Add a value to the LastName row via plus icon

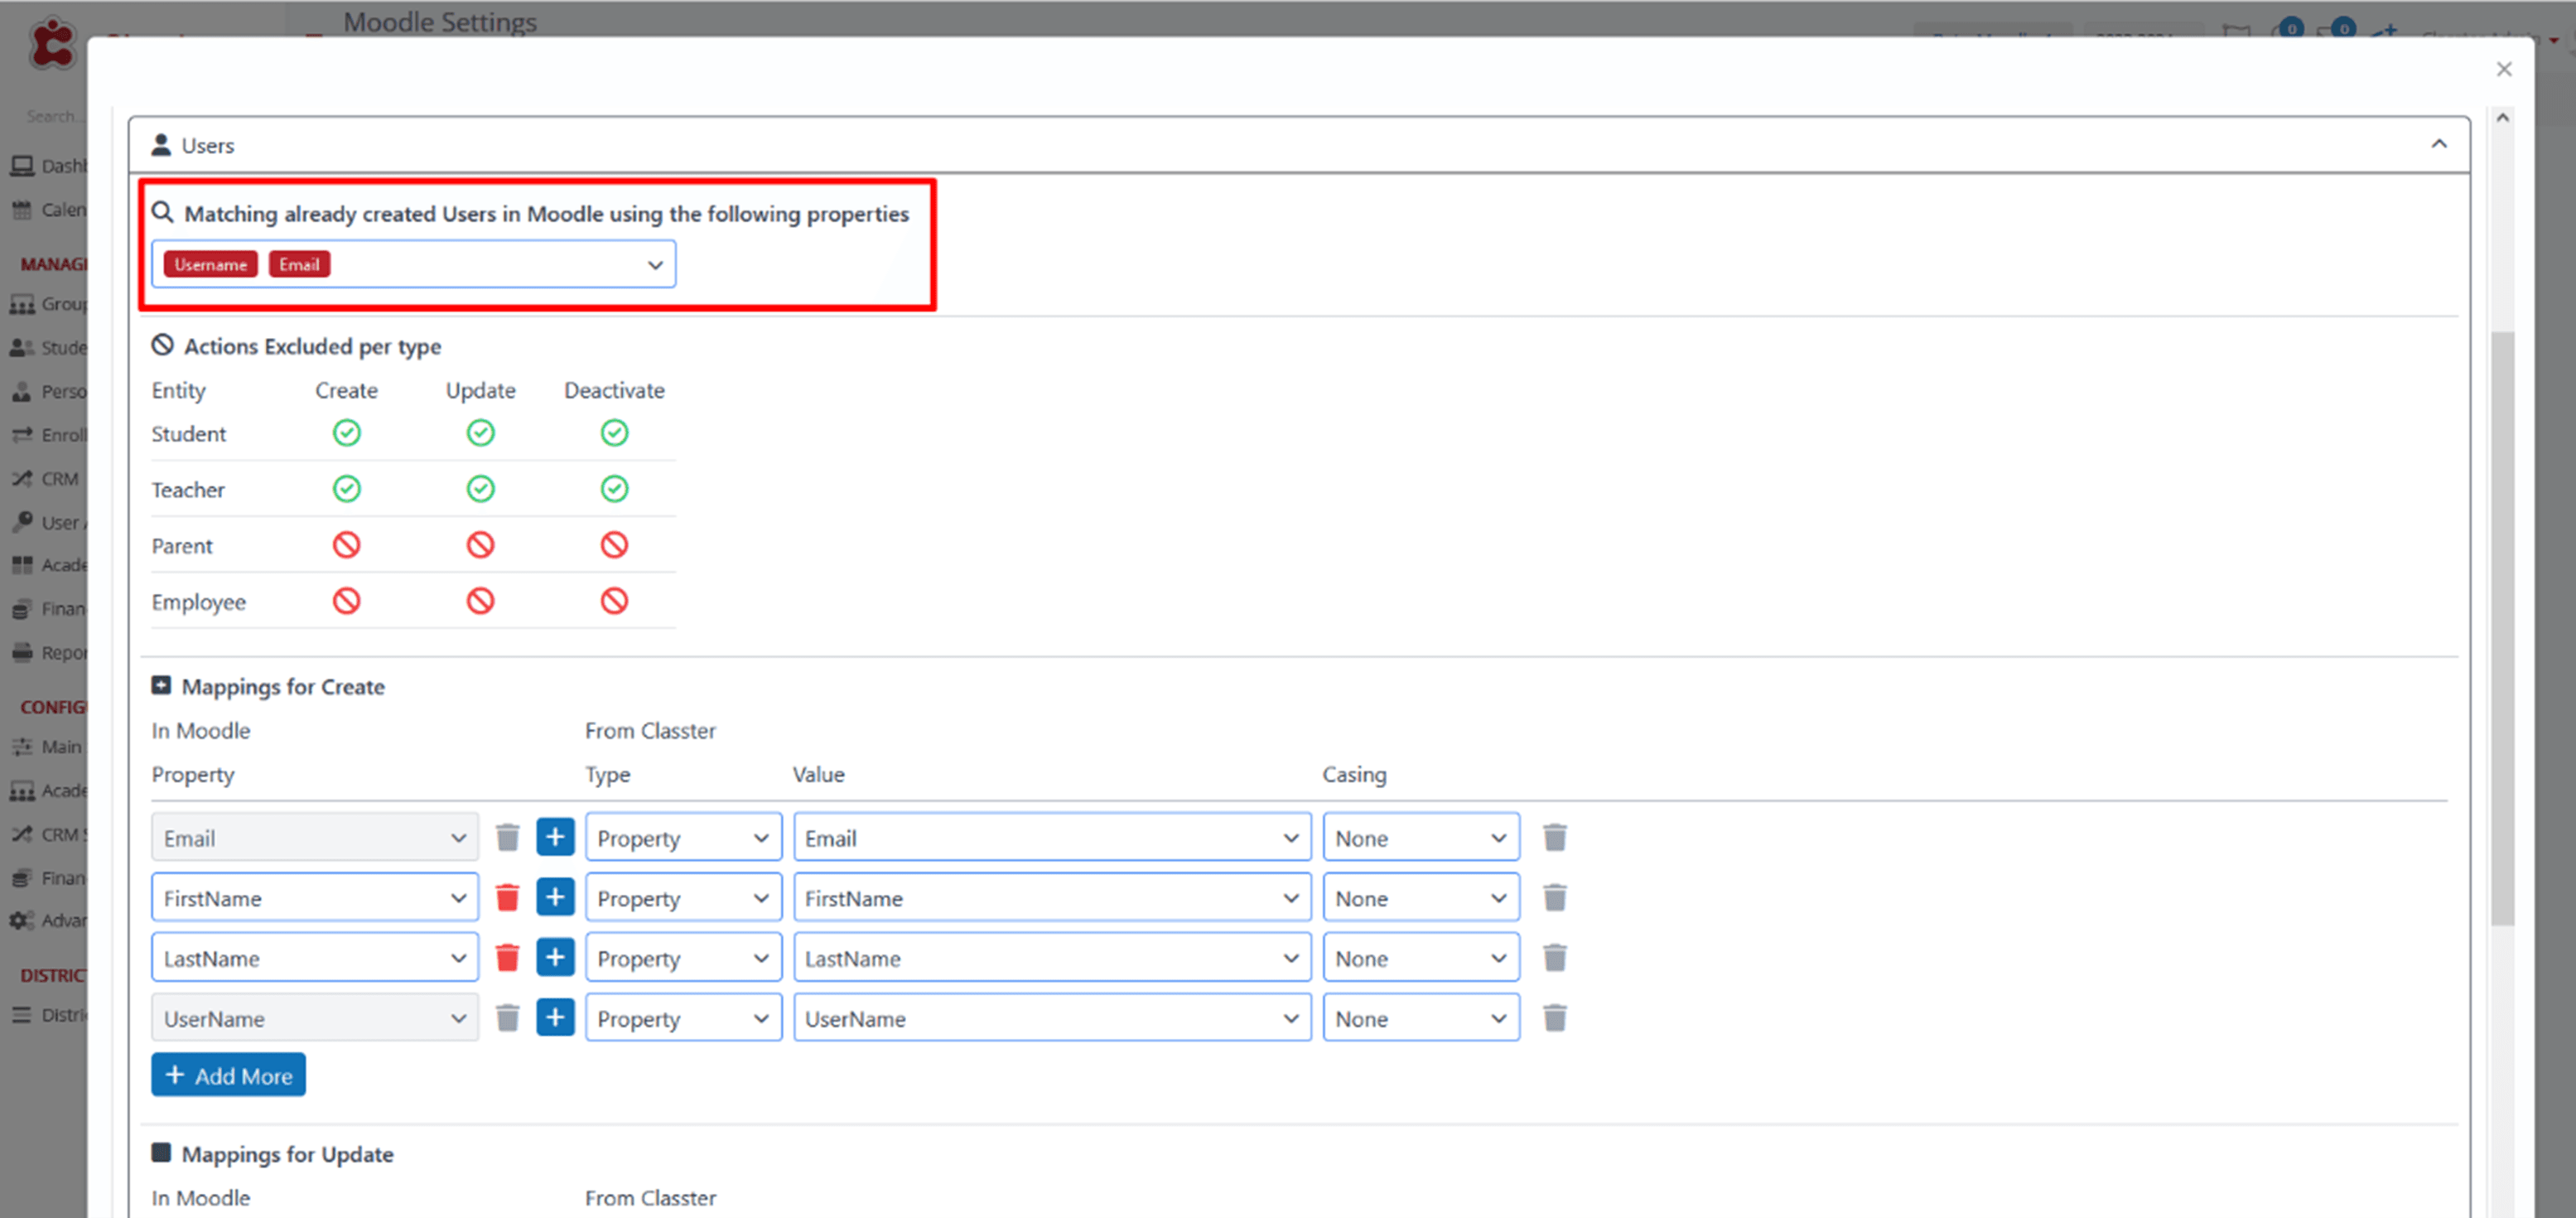click(555, 957)
